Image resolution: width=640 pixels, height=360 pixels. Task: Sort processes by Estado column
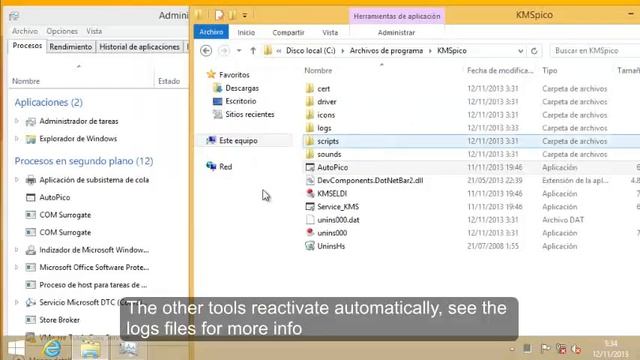click(x=169, y=81)
